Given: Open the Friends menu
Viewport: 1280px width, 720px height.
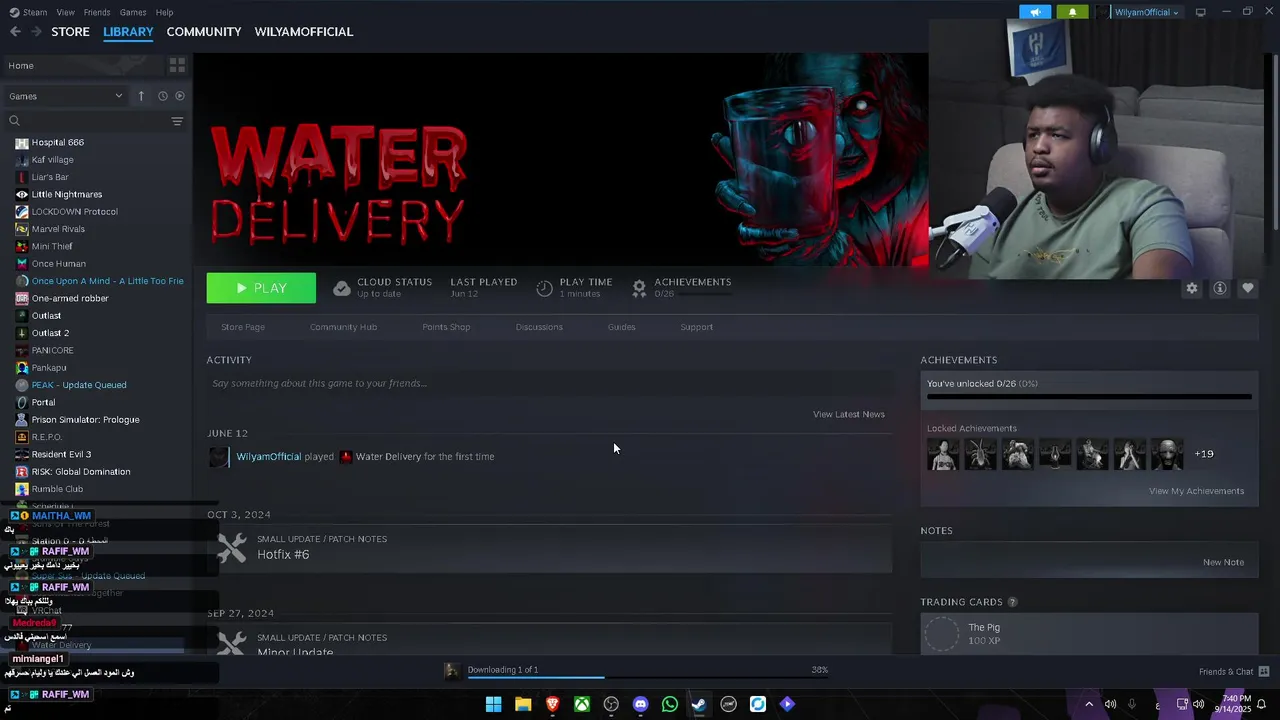Looking at the screenshot, I should point(97,12).
